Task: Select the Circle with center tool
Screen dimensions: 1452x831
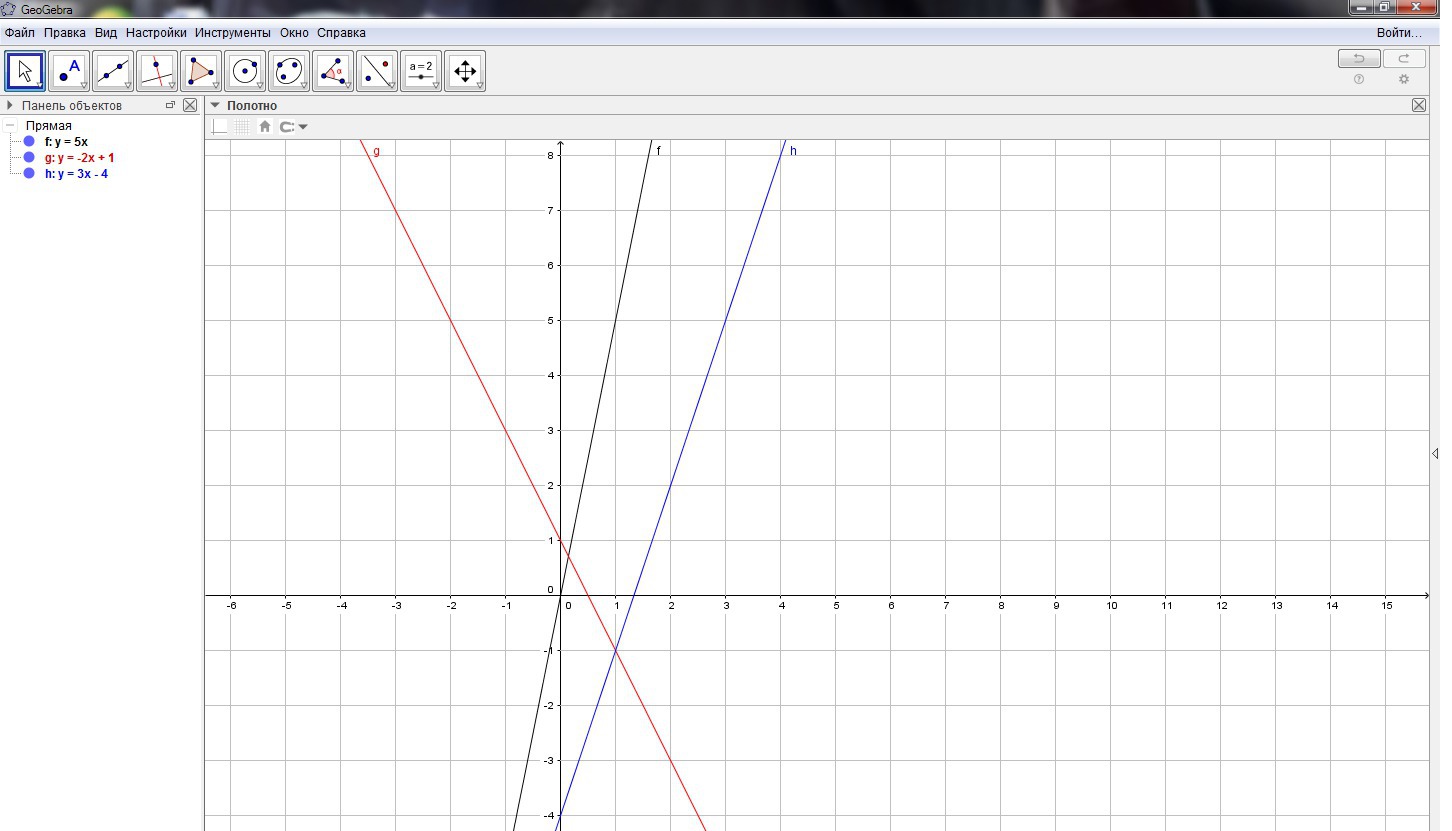Action: (x=245, y=71)
